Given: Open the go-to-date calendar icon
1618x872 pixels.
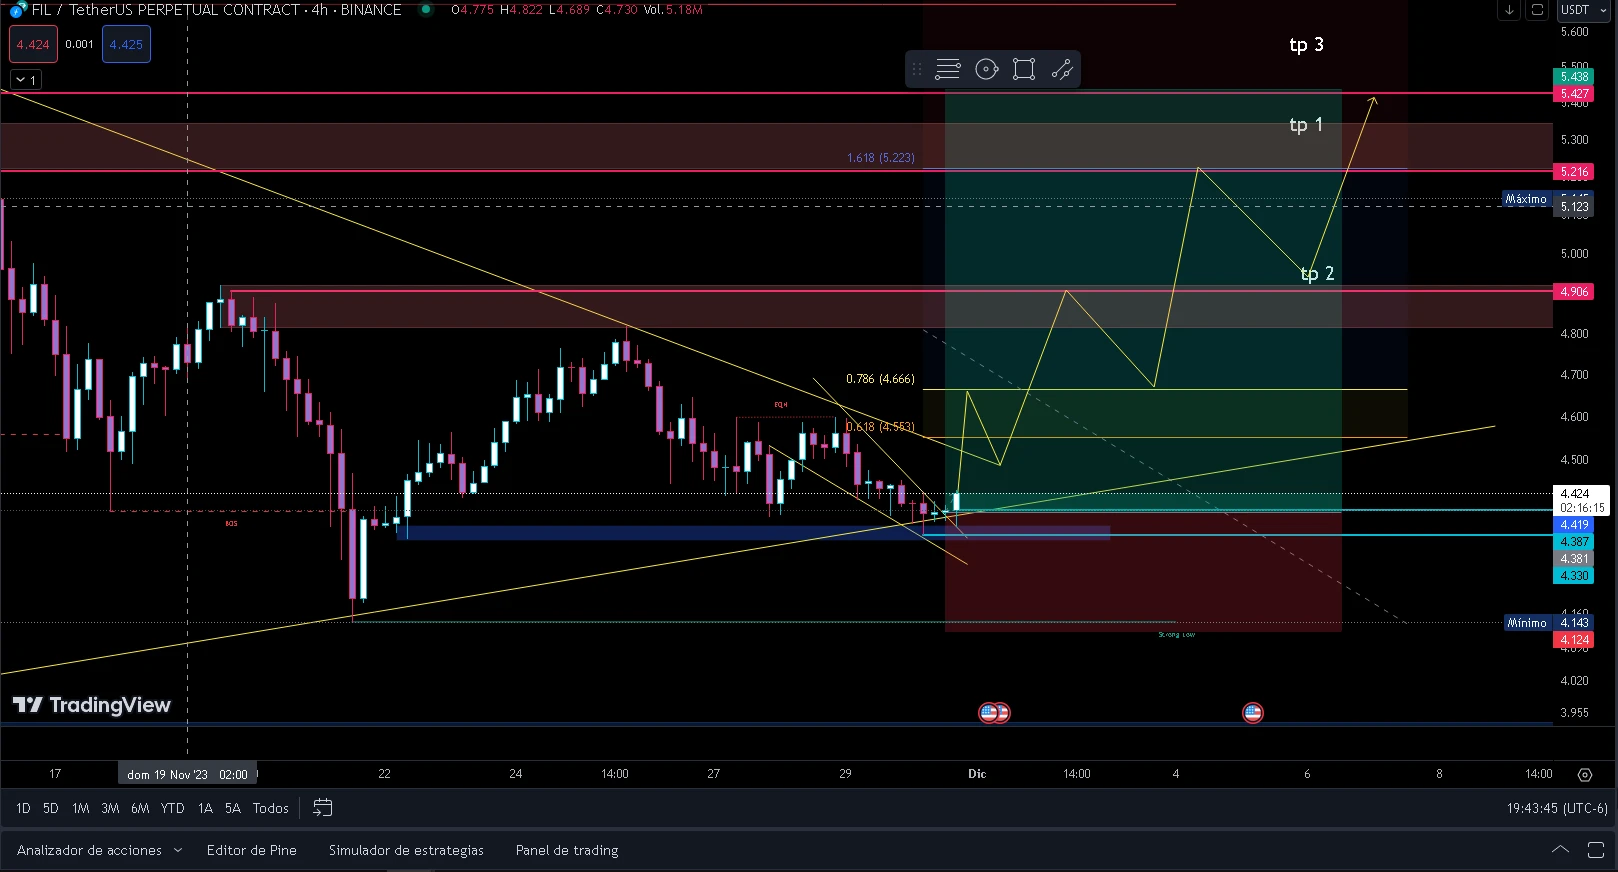Looking at the screenshot, I should (x=323, y=807).
